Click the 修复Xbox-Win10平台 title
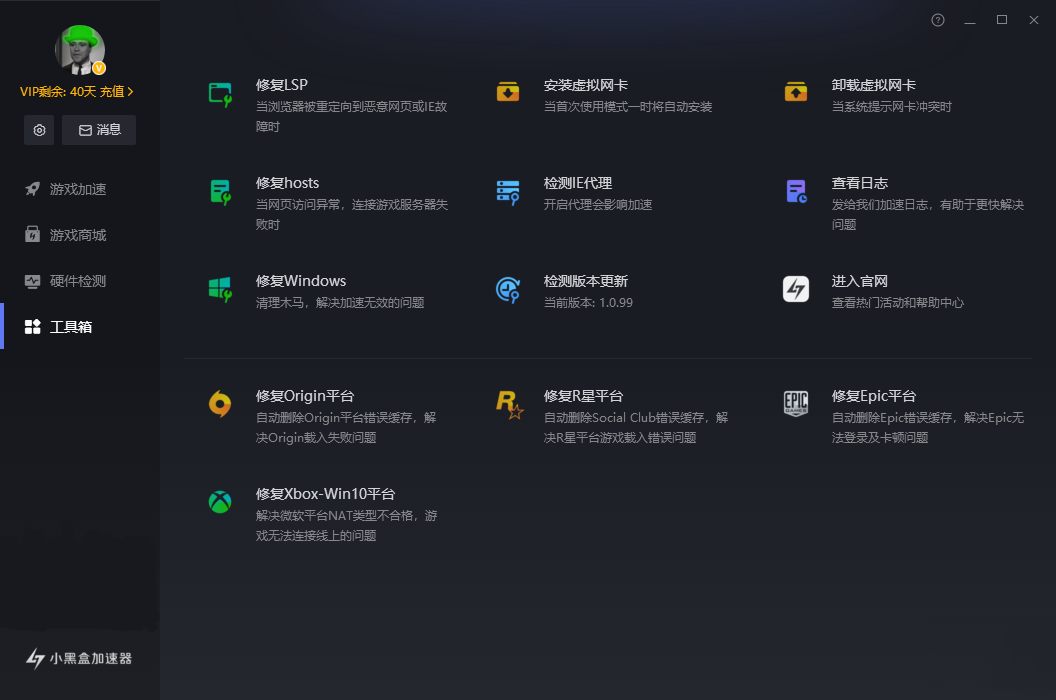The height and width of the screenshot is (700, 1056). [x=325, y=494]
